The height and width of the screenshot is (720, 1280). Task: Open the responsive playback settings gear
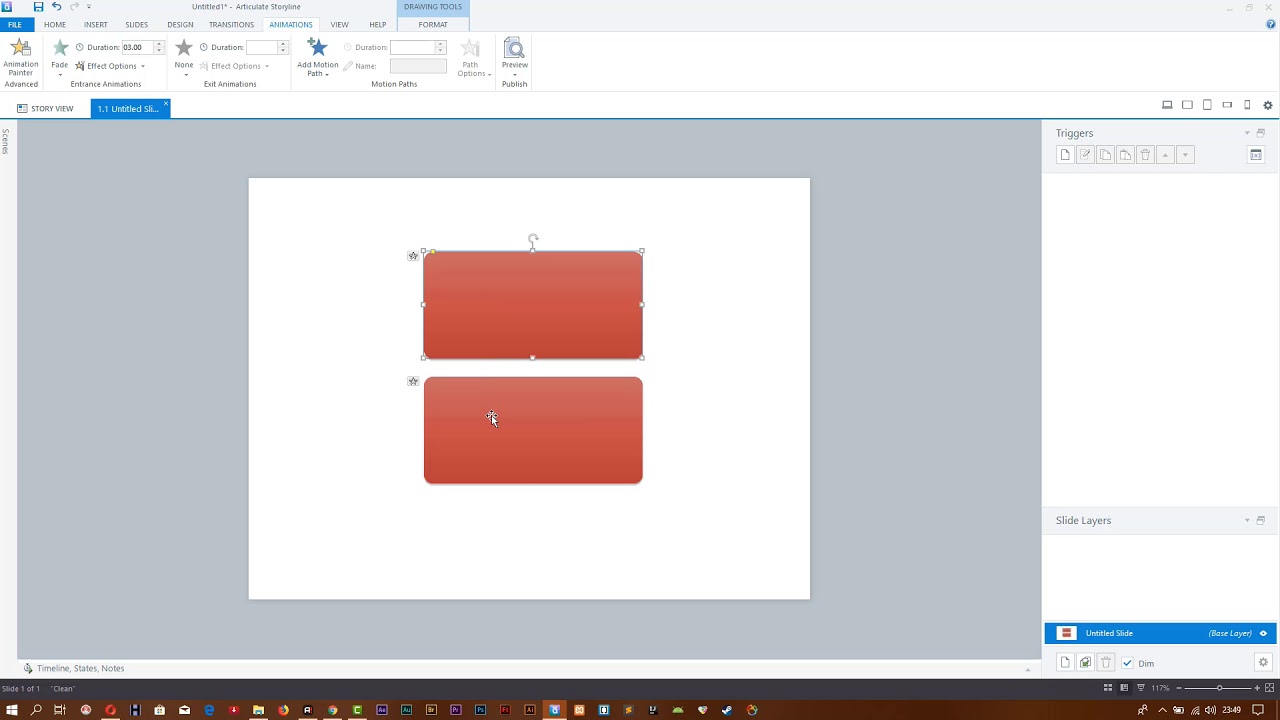(1268, 105)
